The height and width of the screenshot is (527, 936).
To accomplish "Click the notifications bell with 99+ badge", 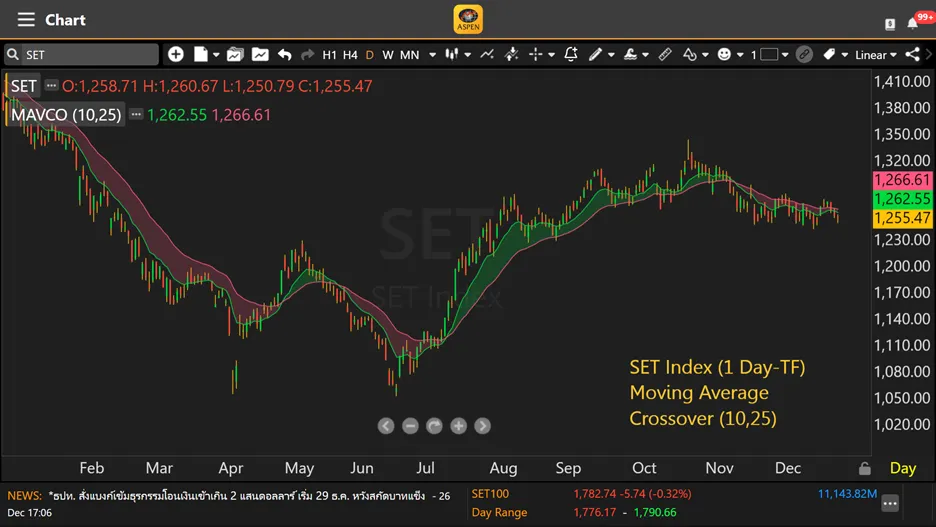I will point(914,22).
